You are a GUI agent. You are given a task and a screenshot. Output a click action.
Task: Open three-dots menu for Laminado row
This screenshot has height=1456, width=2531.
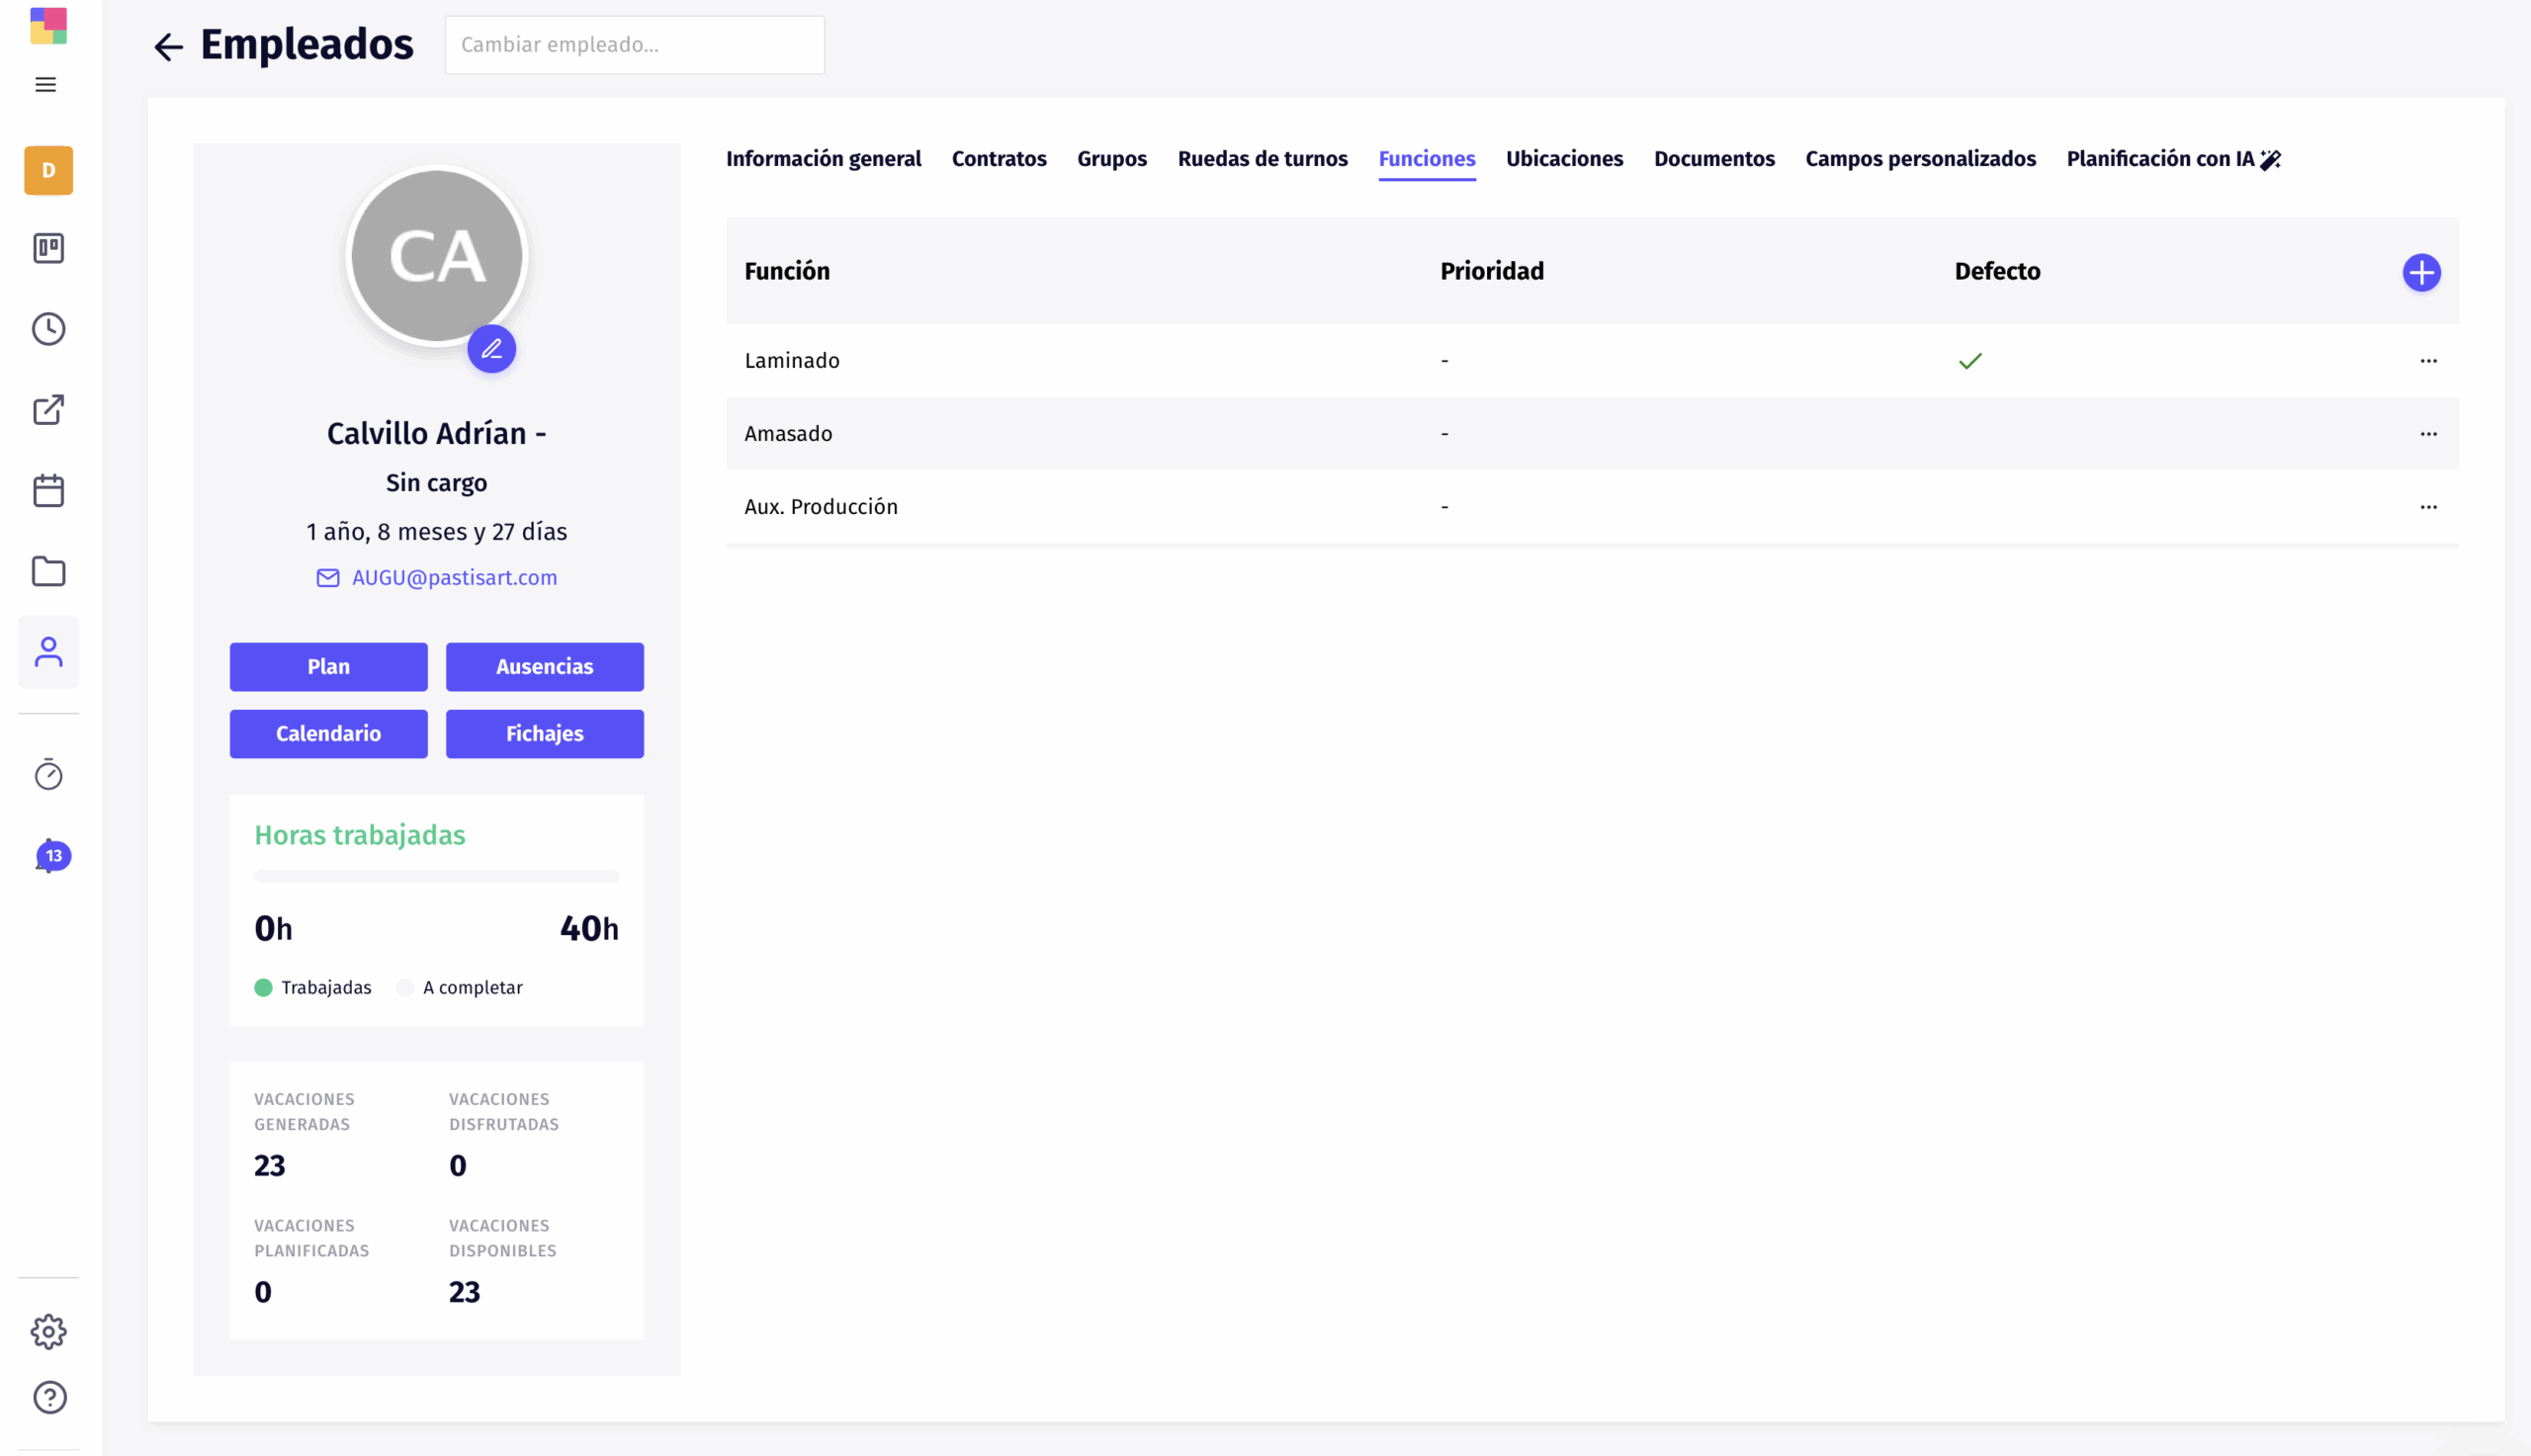click(x=2428, y=361)
